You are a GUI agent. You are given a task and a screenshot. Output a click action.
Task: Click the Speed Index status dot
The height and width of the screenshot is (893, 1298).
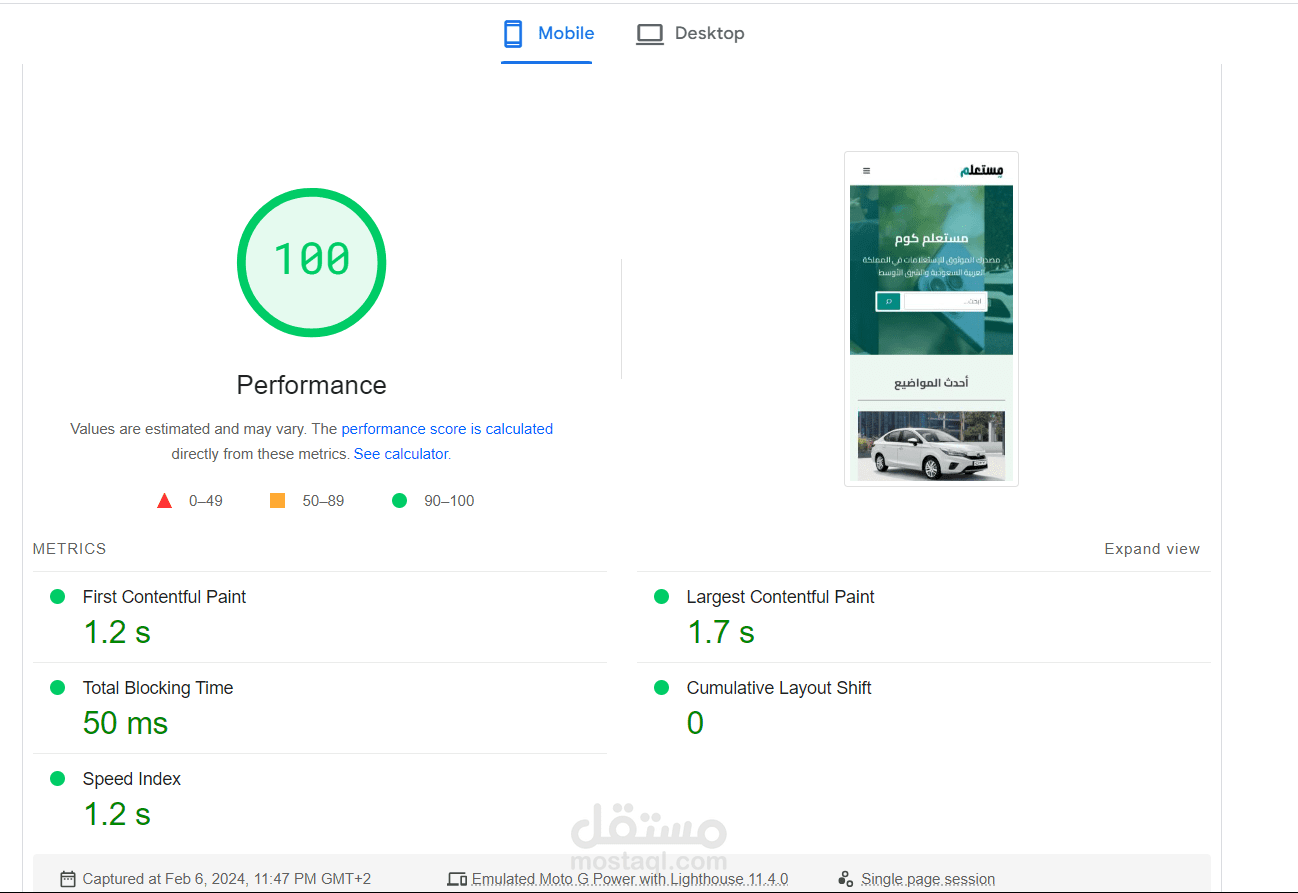pos(58,779)
